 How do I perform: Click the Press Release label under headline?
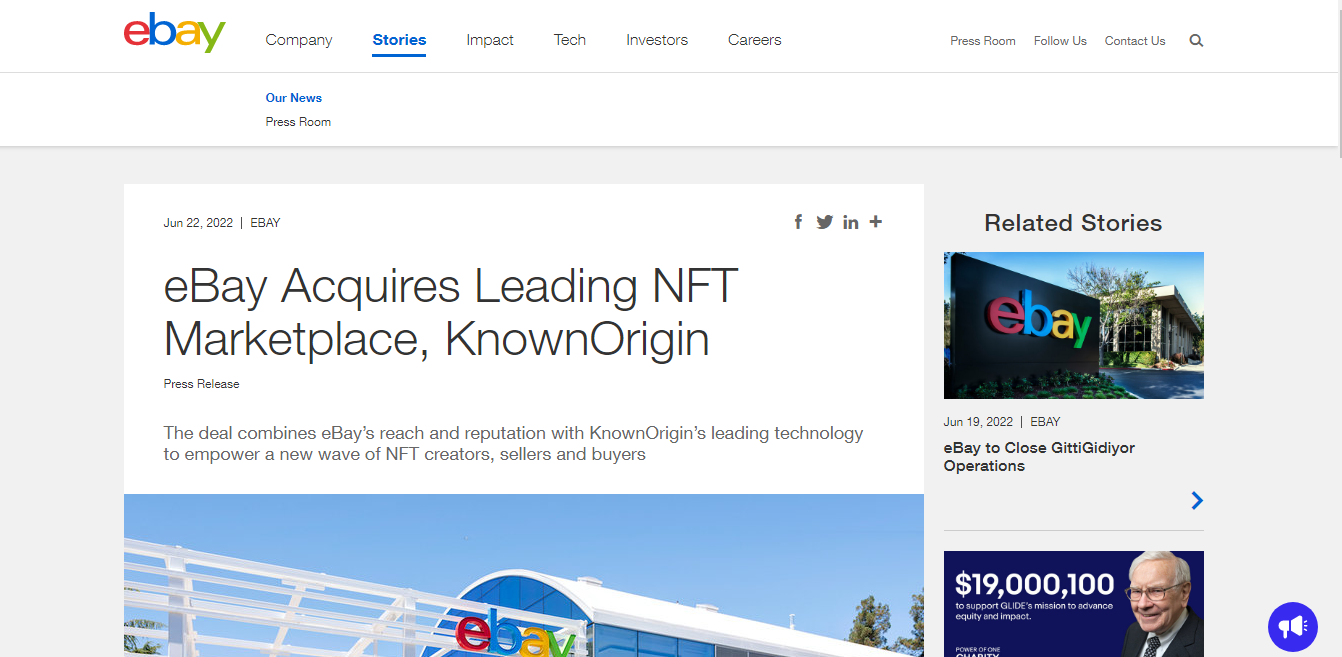[x=202, y=384]
